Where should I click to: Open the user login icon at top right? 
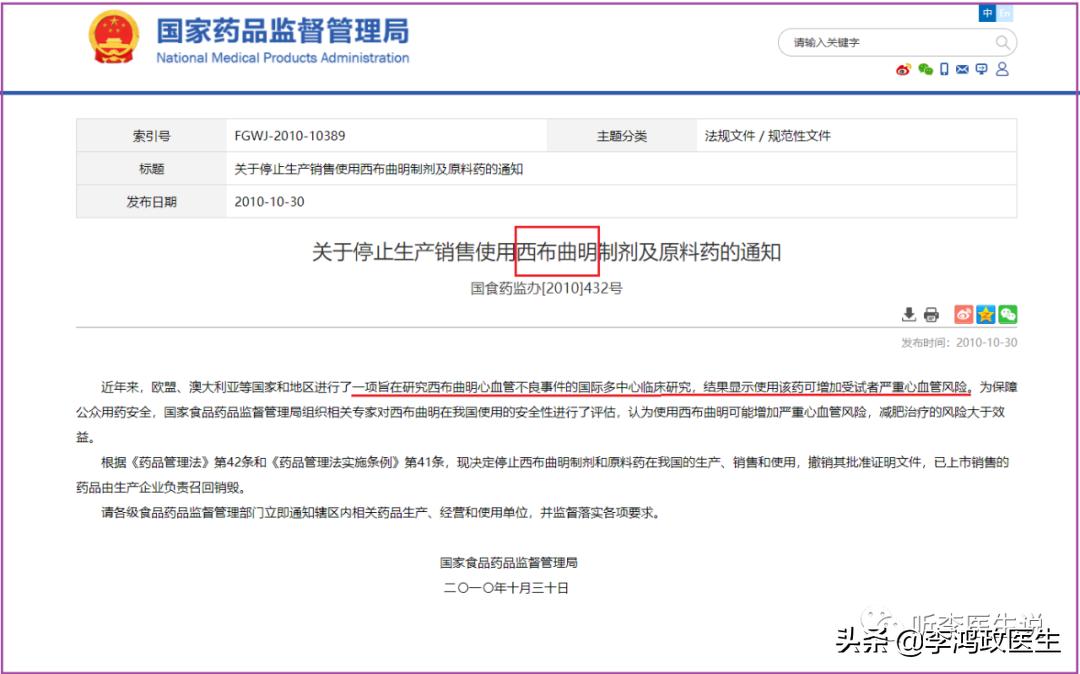[x=1000, y=70]
